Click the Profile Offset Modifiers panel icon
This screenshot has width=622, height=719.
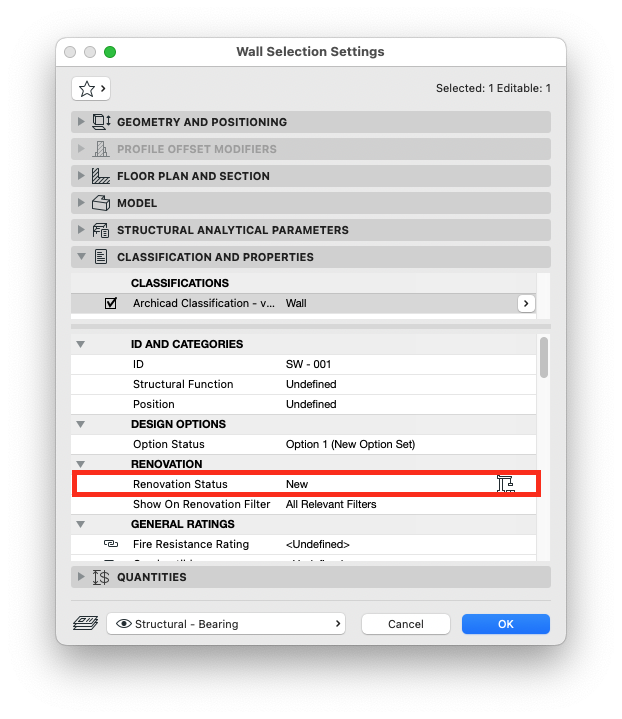click(101, 149)
